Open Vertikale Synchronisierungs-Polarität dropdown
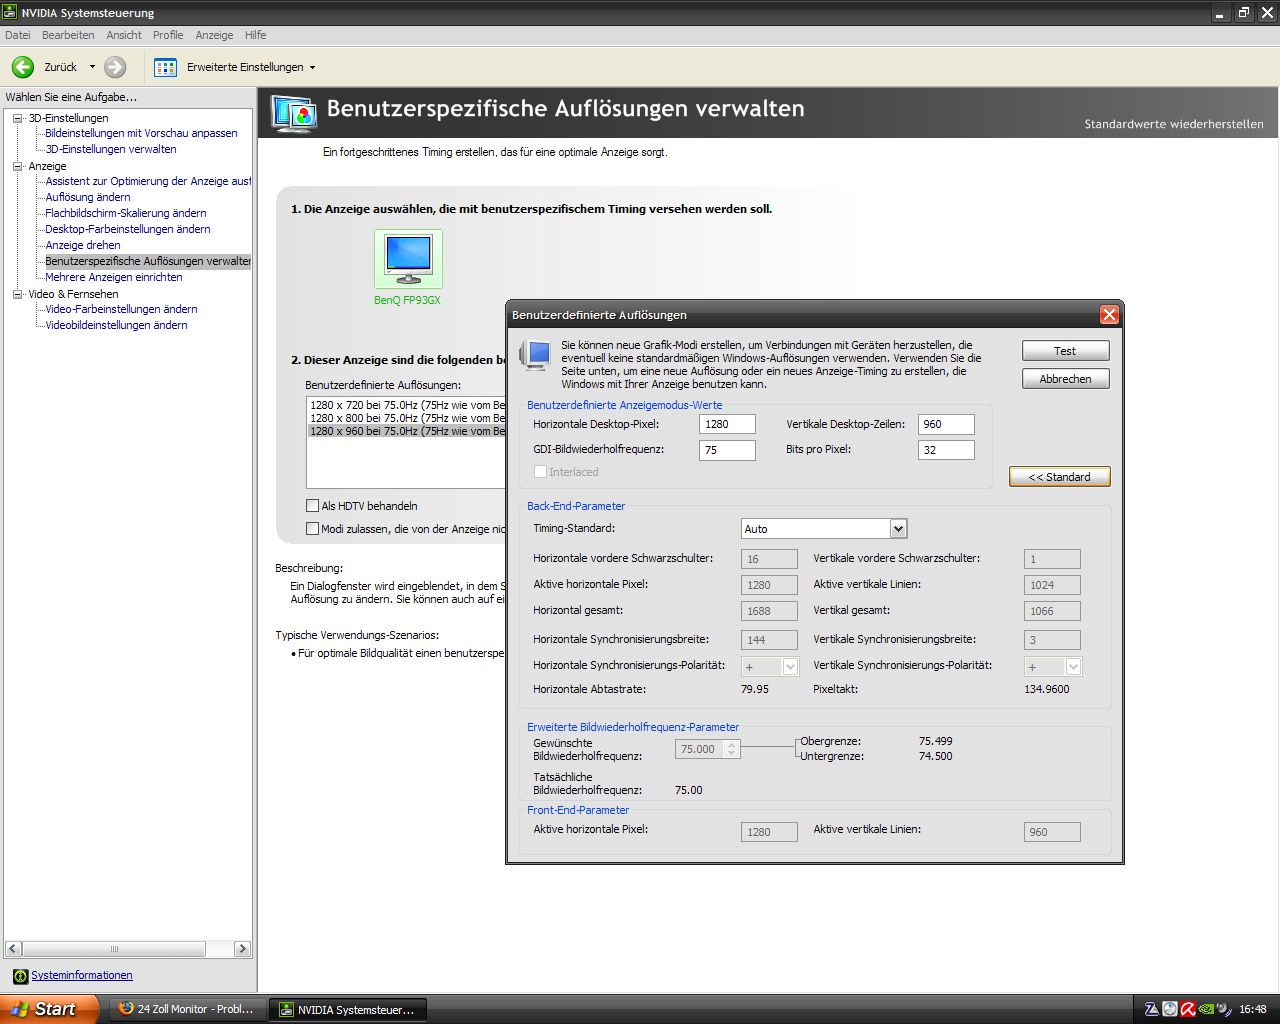 1073,667
